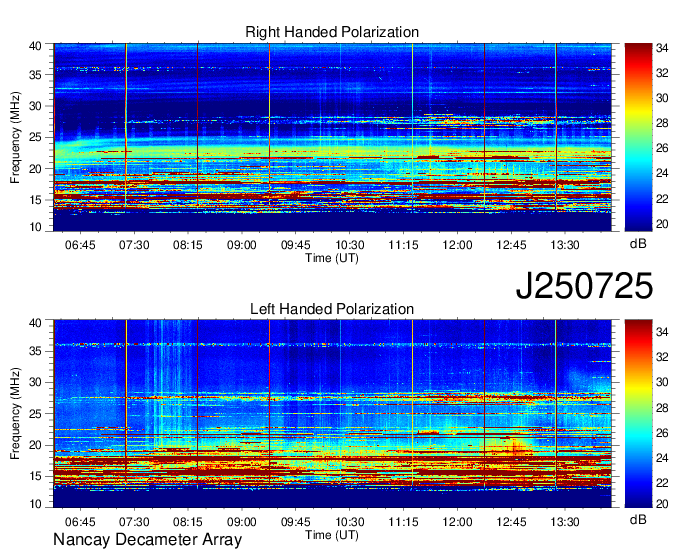Click 12:45 tick under Right Handed plot
Screen dimensions: 680x552
511,245
